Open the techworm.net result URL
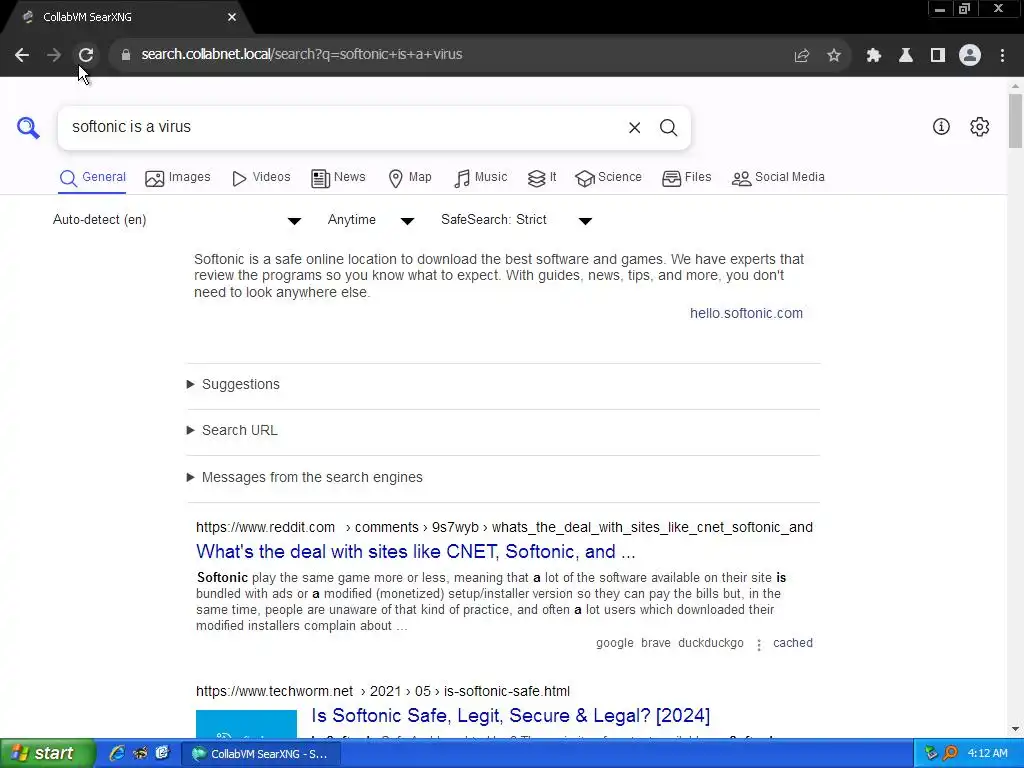This screenshot has width=1024, height=768. click(383, 692)
